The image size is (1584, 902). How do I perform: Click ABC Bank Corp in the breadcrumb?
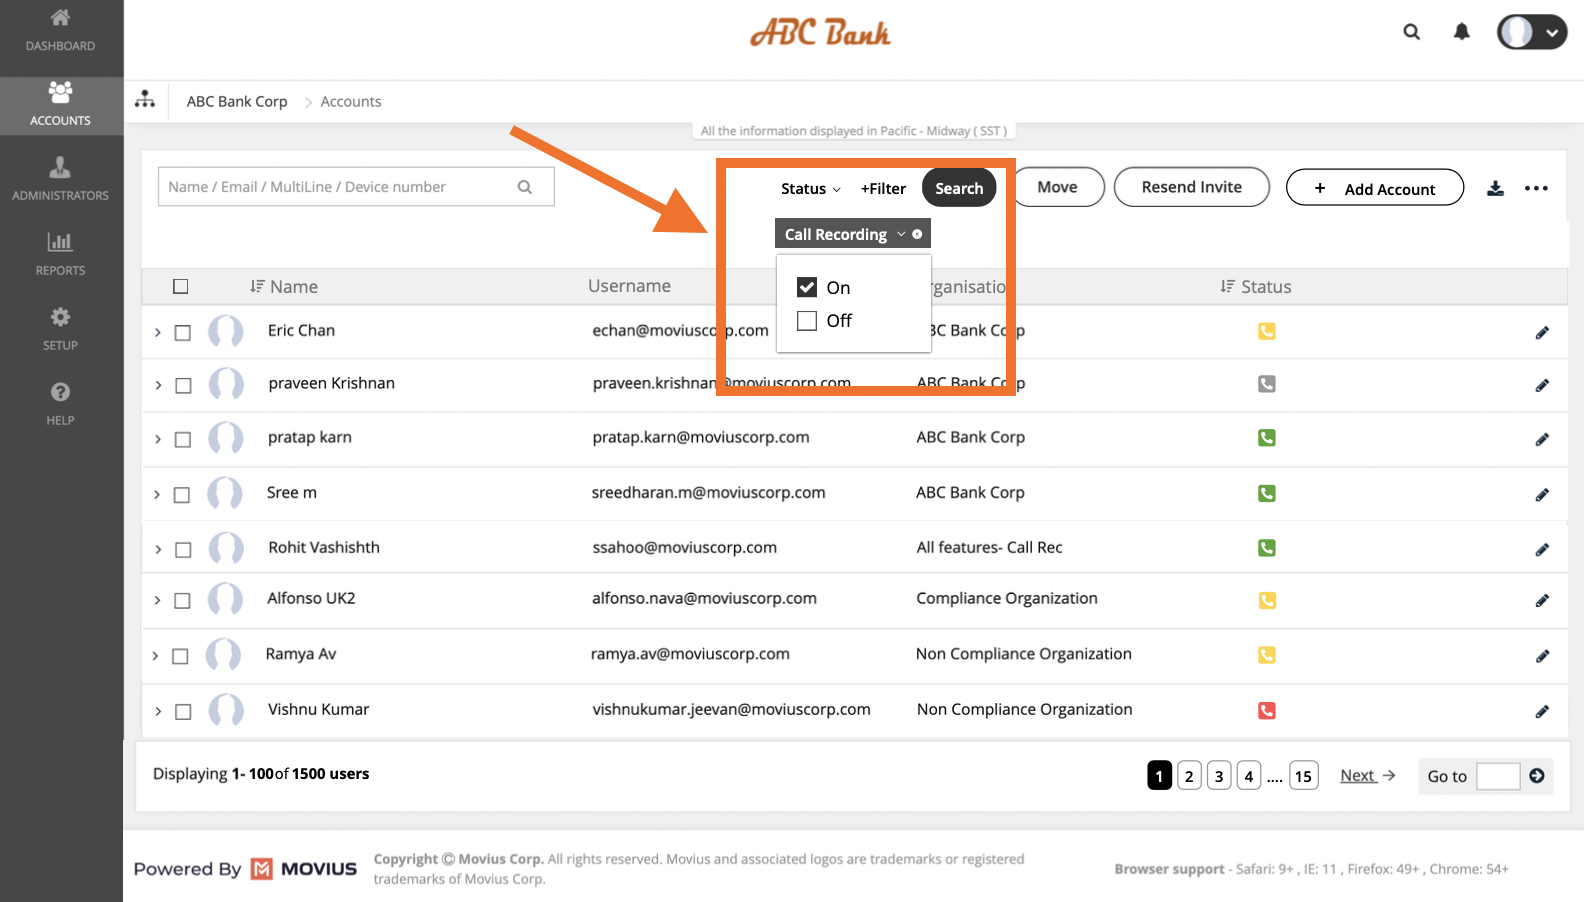(x=237, y=101)
